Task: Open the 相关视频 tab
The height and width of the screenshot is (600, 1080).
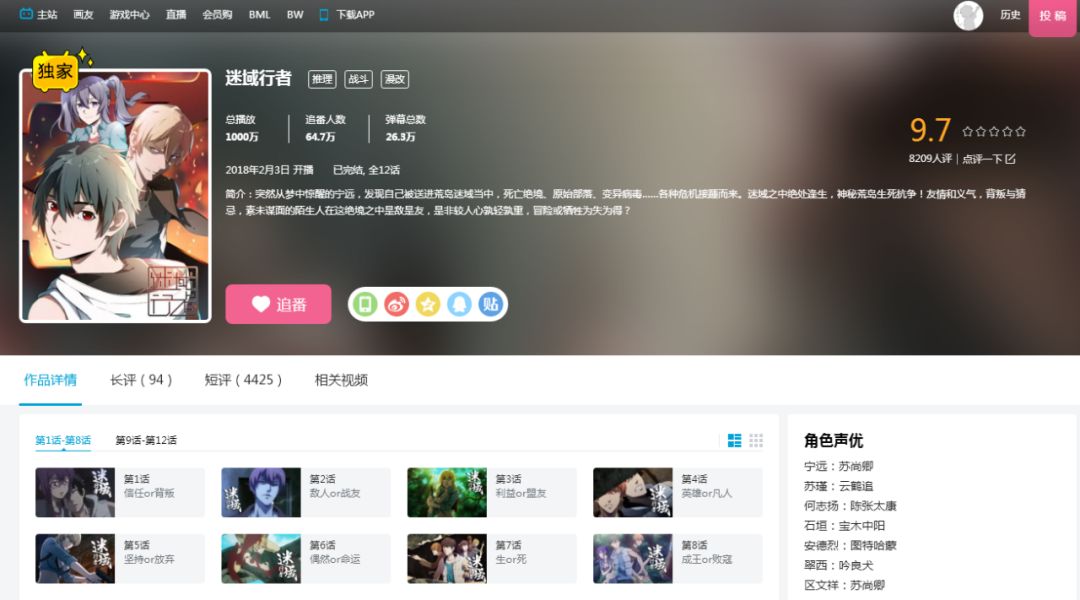Action: click(341, 380)
